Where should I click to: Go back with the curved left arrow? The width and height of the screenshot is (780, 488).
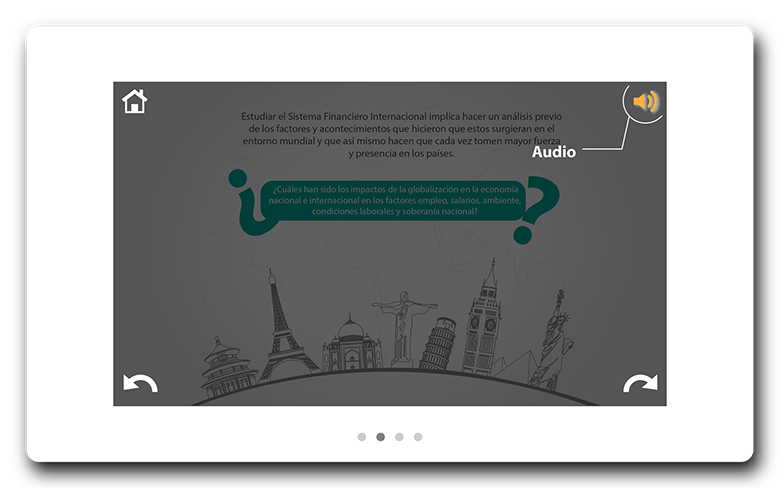[139, 383]
